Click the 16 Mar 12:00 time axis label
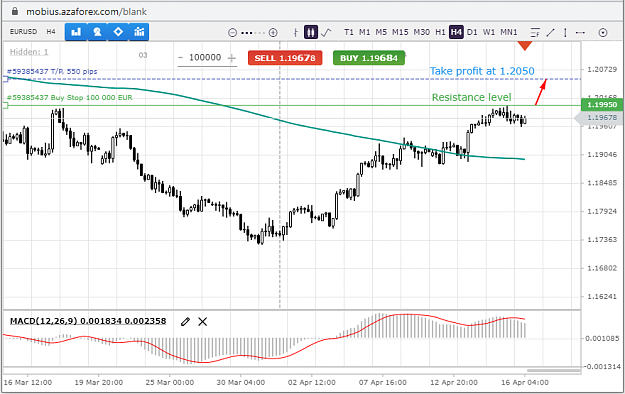This screenshot has width=625, height=394. pos(28,382)
